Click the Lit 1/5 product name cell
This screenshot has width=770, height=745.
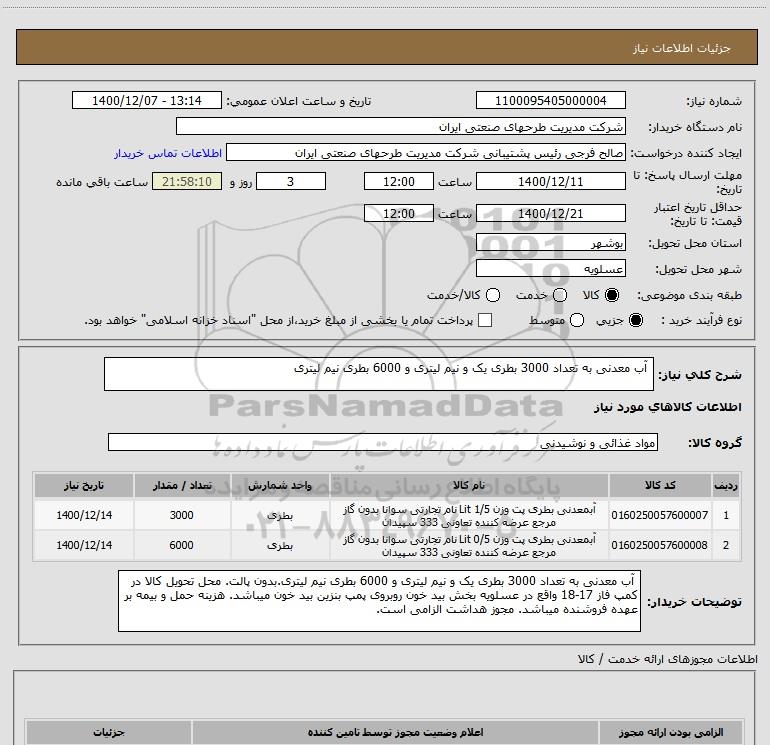(x=469, y=515)
